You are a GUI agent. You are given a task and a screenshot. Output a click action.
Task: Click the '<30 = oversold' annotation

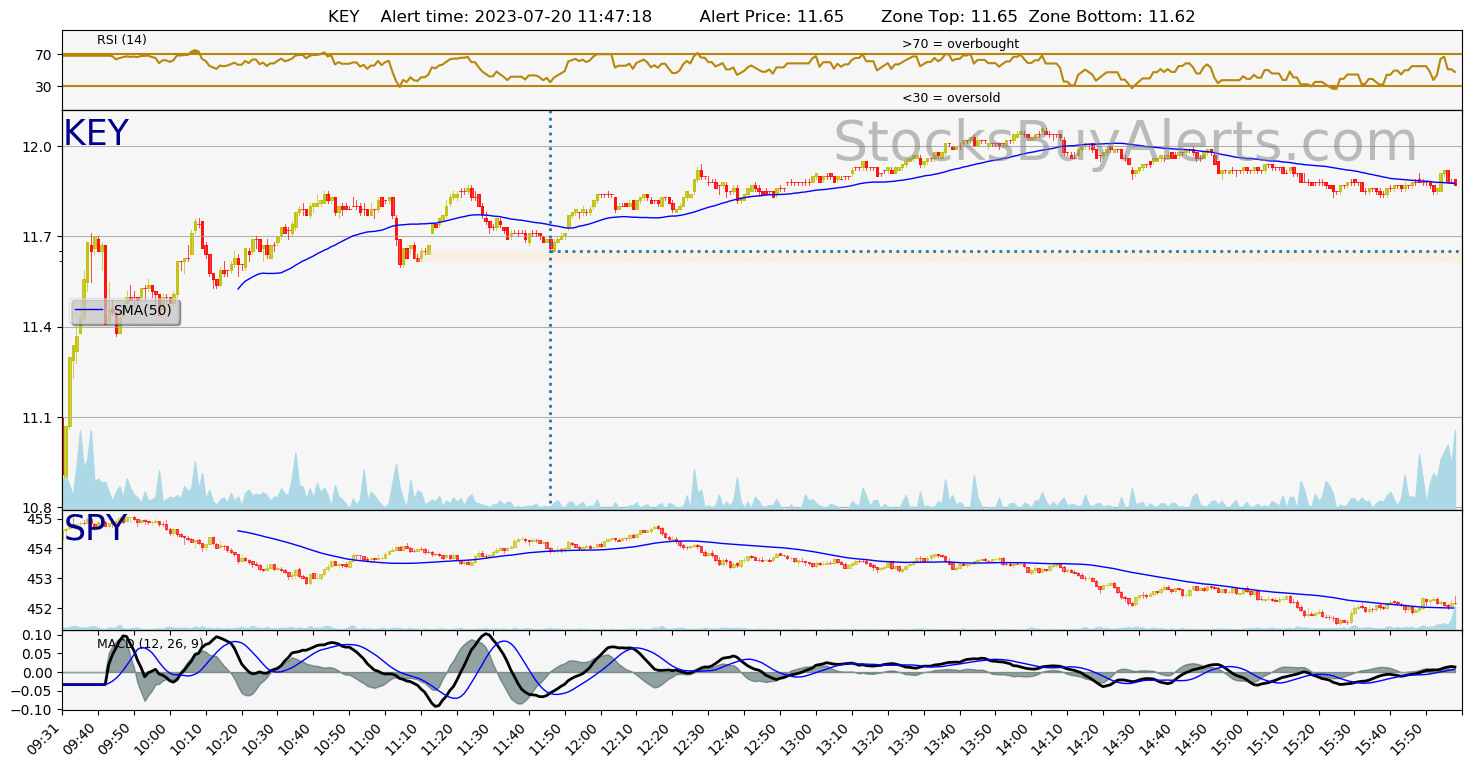click(951, 98)
